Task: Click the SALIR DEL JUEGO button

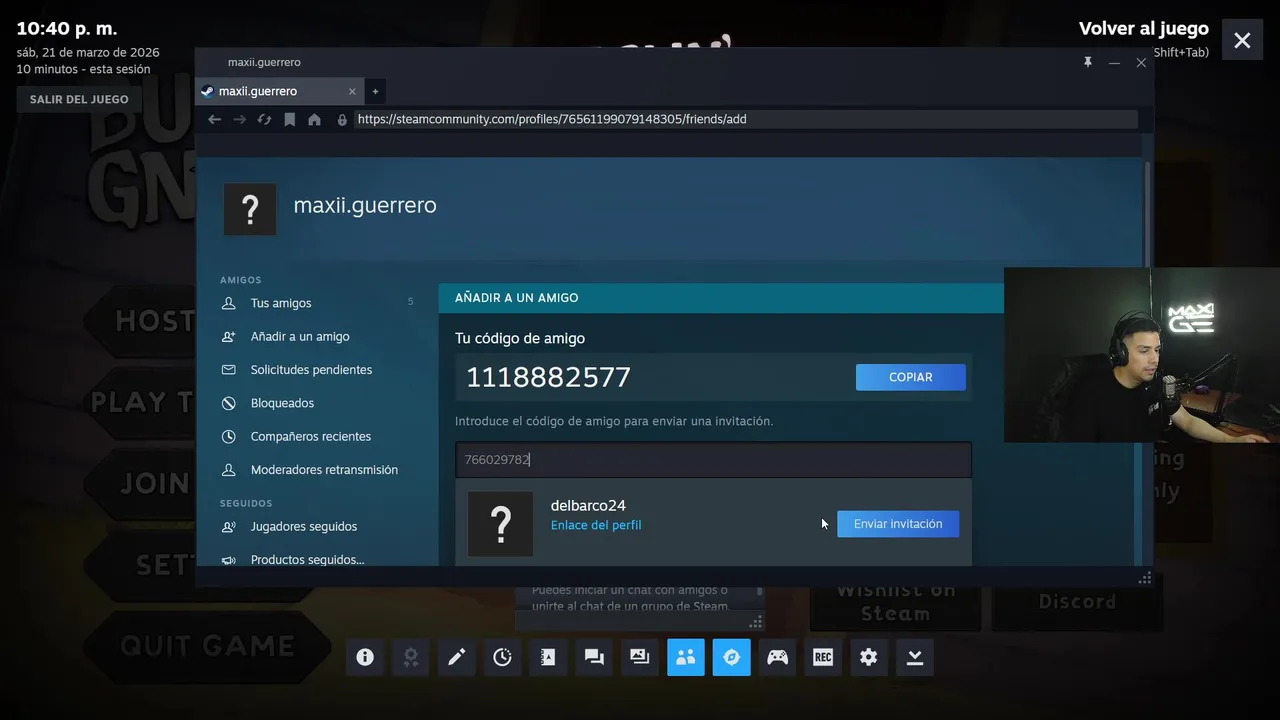Action: tap(79, 99)
